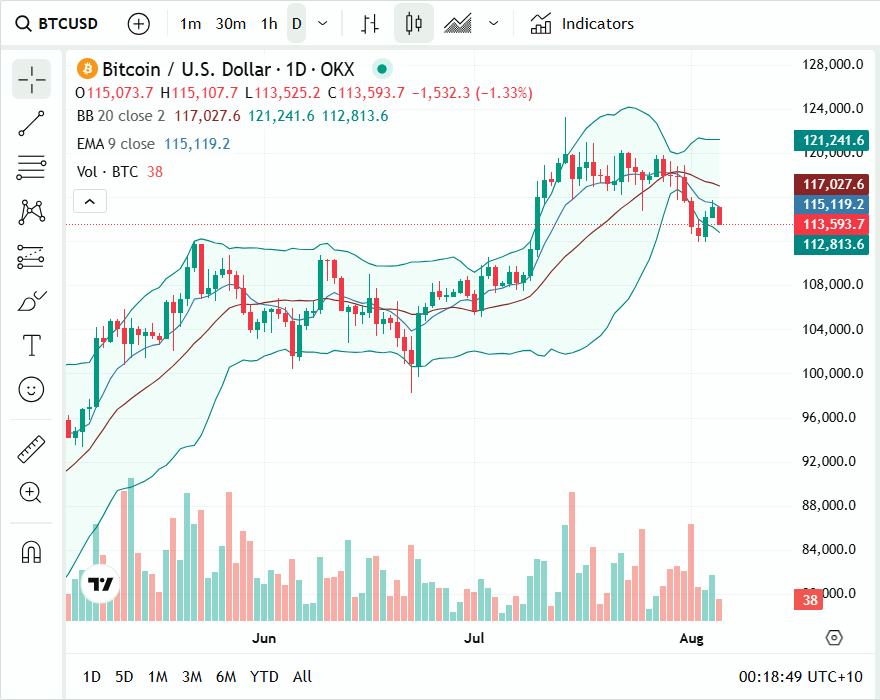The image size is (880, 700).
Task: Select the YTD date range
Action: 264,677
